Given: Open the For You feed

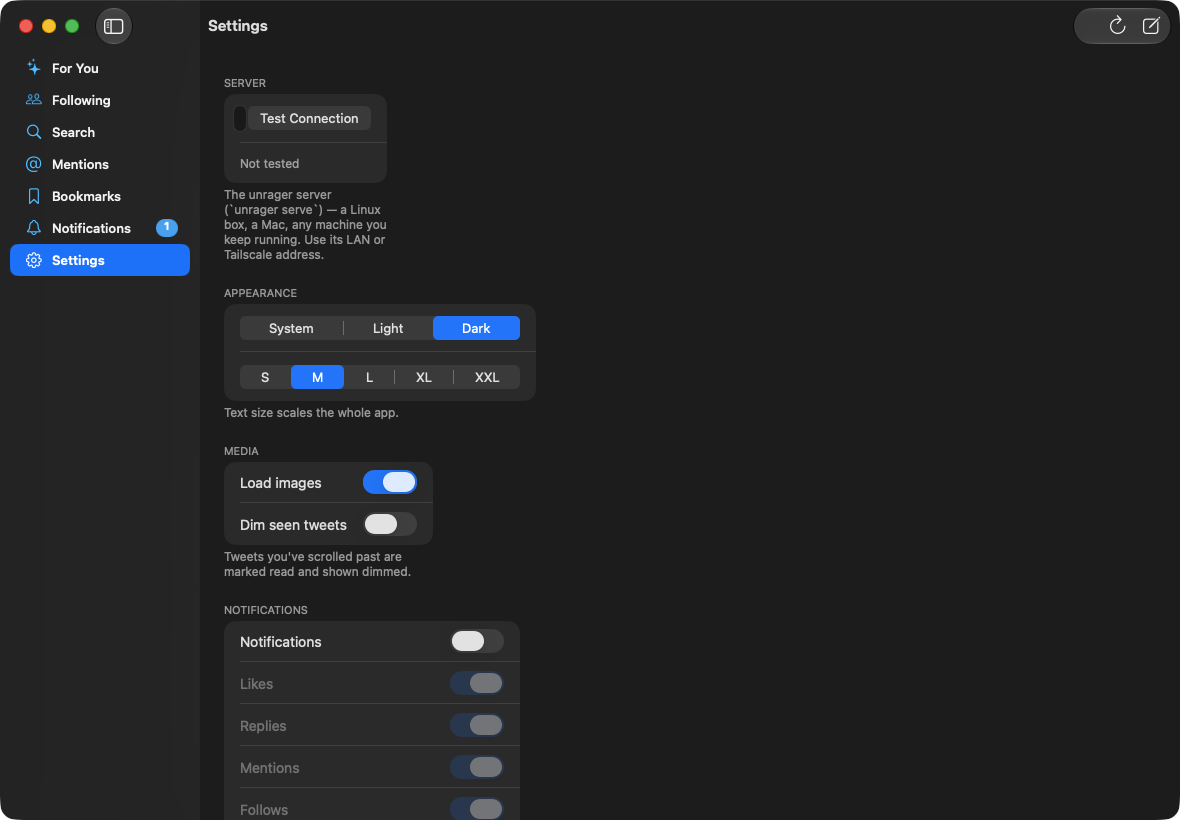Looking at the screenshot, I should (x=100, y=68).
